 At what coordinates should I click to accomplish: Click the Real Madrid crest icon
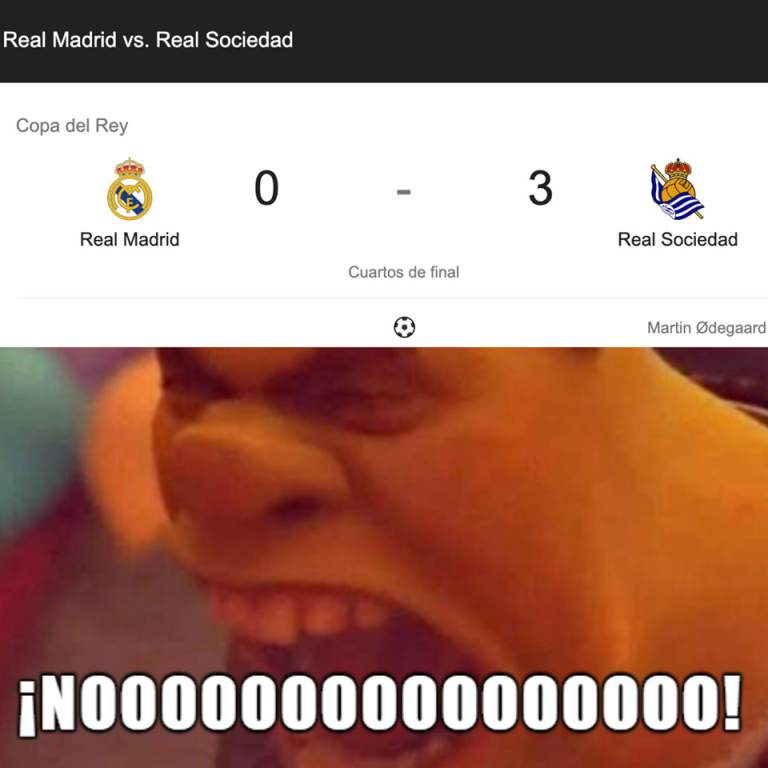click(130, 189)
